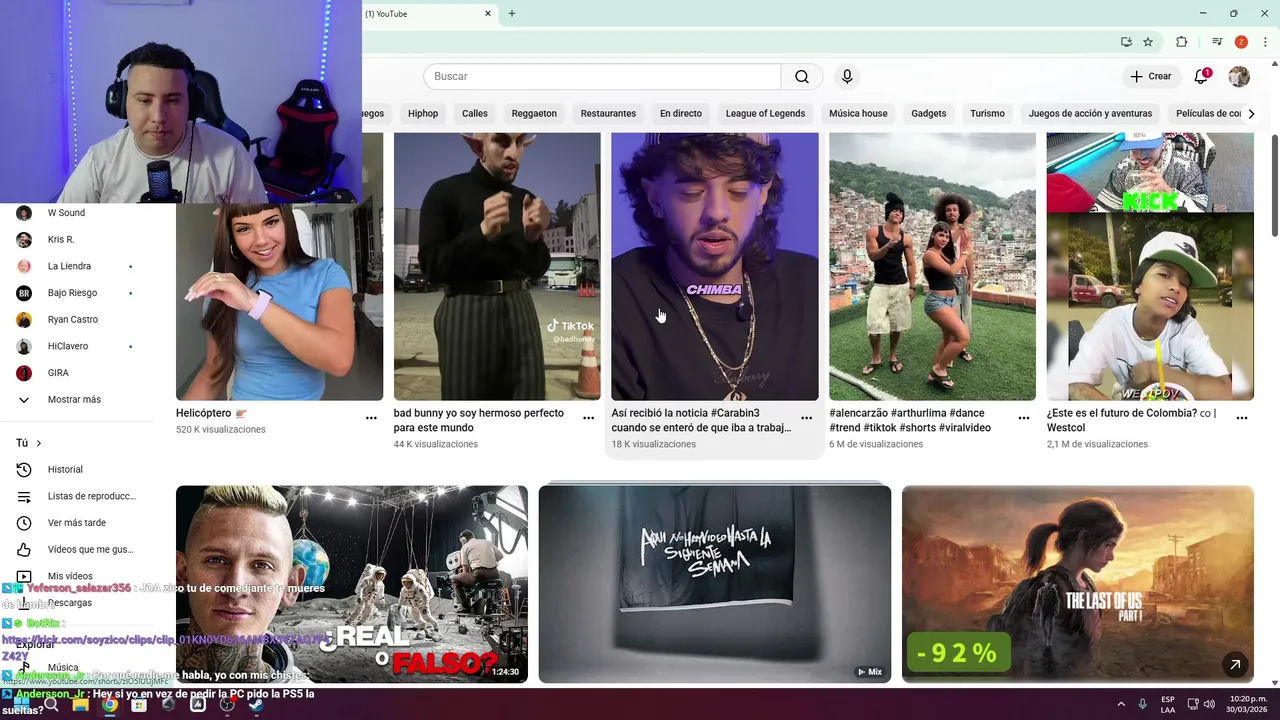
Task: Open options for the Carabin3 short
Action: 807,418
